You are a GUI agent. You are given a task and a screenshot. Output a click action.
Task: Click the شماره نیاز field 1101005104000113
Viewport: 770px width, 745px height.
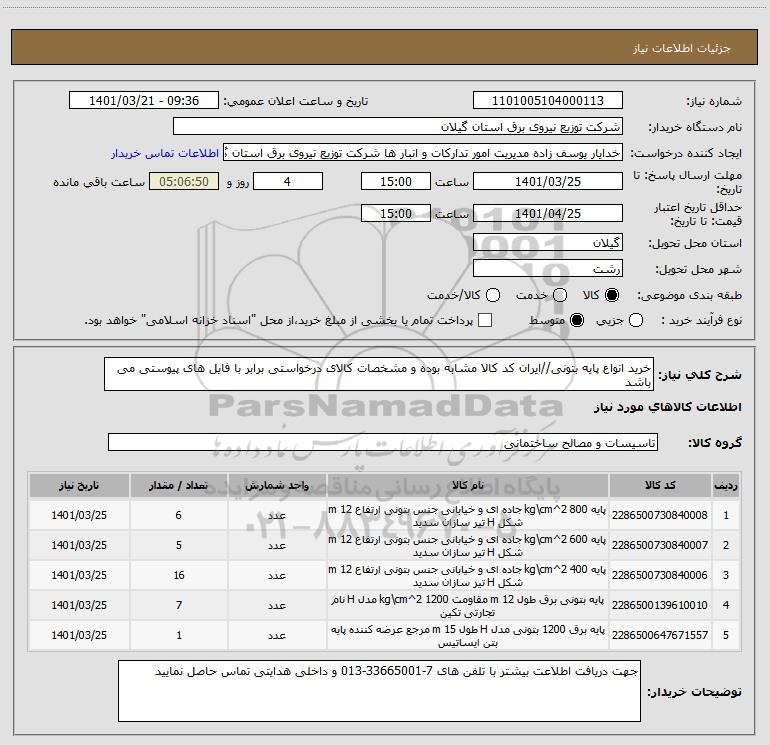pyautogui.click(x=548, y=101)
